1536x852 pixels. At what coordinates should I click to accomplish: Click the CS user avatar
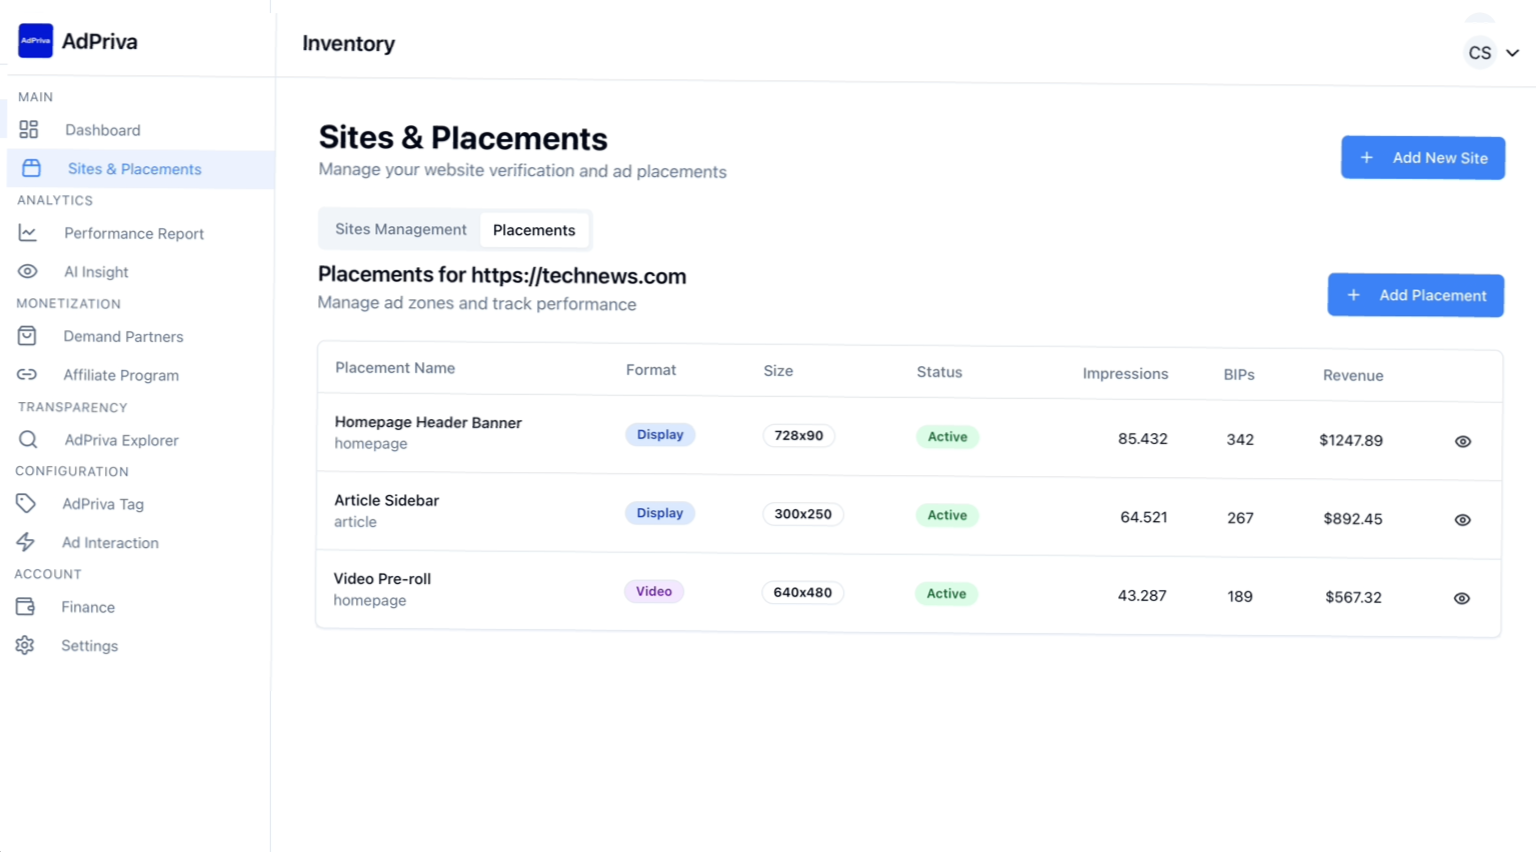[1479, 53]
